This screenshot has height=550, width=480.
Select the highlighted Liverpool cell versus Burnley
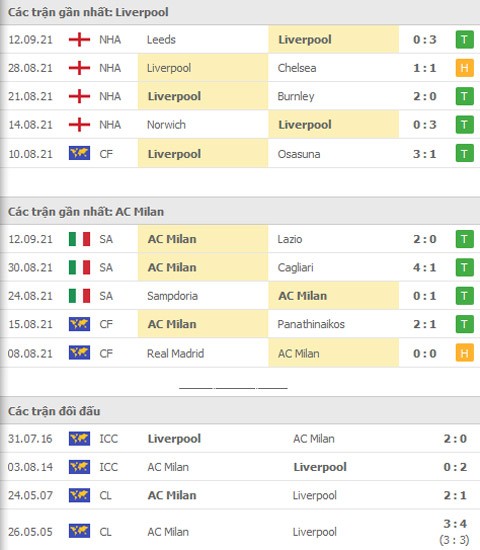click(203, 96)
